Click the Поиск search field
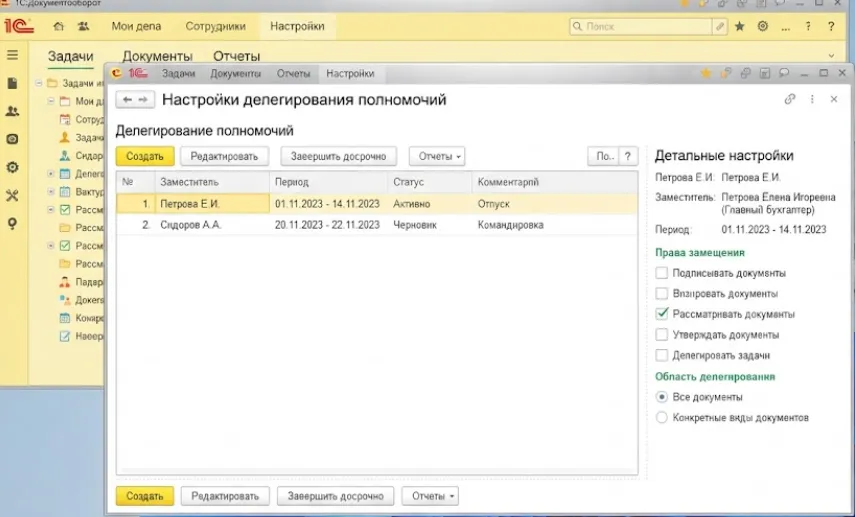The width and height of the screenshot is (855, 517). pyautogui.click(x=642, y=26)
